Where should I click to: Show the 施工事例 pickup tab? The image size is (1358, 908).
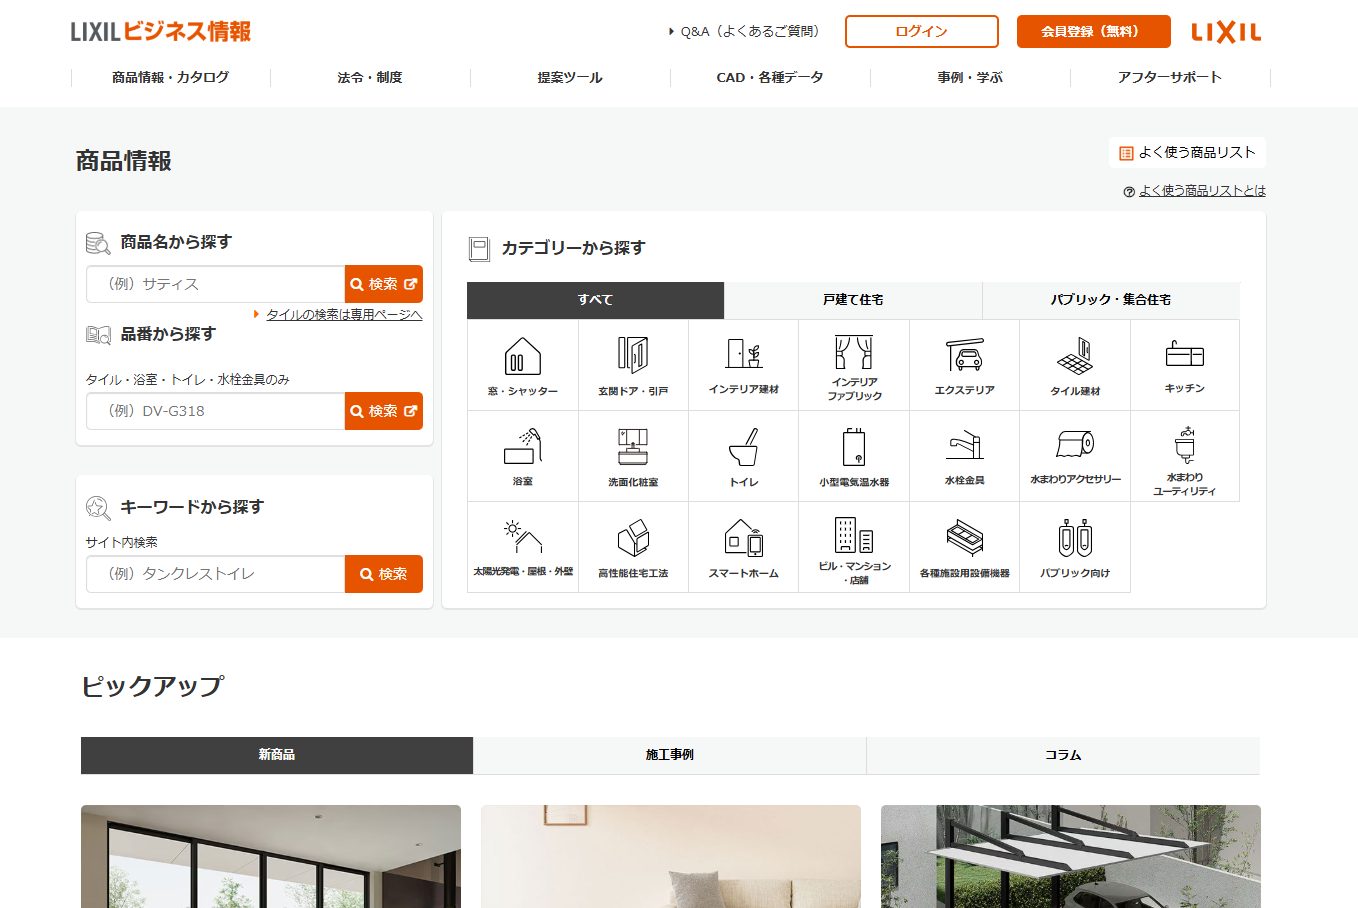click(x=669, y=755)
